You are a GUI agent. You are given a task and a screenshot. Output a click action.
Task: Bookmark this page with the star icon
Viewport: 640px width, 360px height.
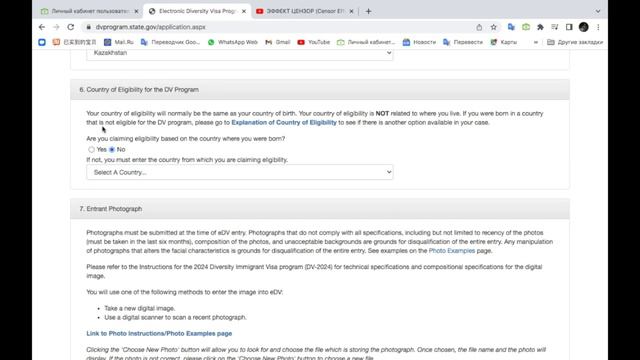click(493, 27)
